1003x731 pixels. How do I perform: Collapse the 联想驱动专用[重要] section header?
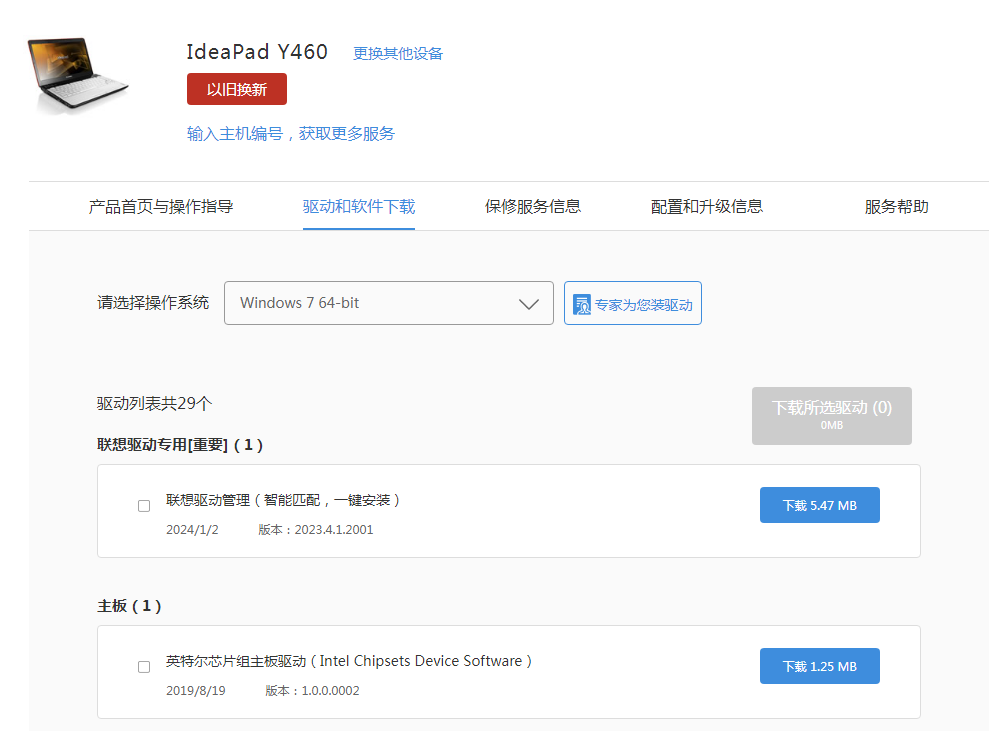[x=180, y=445]
